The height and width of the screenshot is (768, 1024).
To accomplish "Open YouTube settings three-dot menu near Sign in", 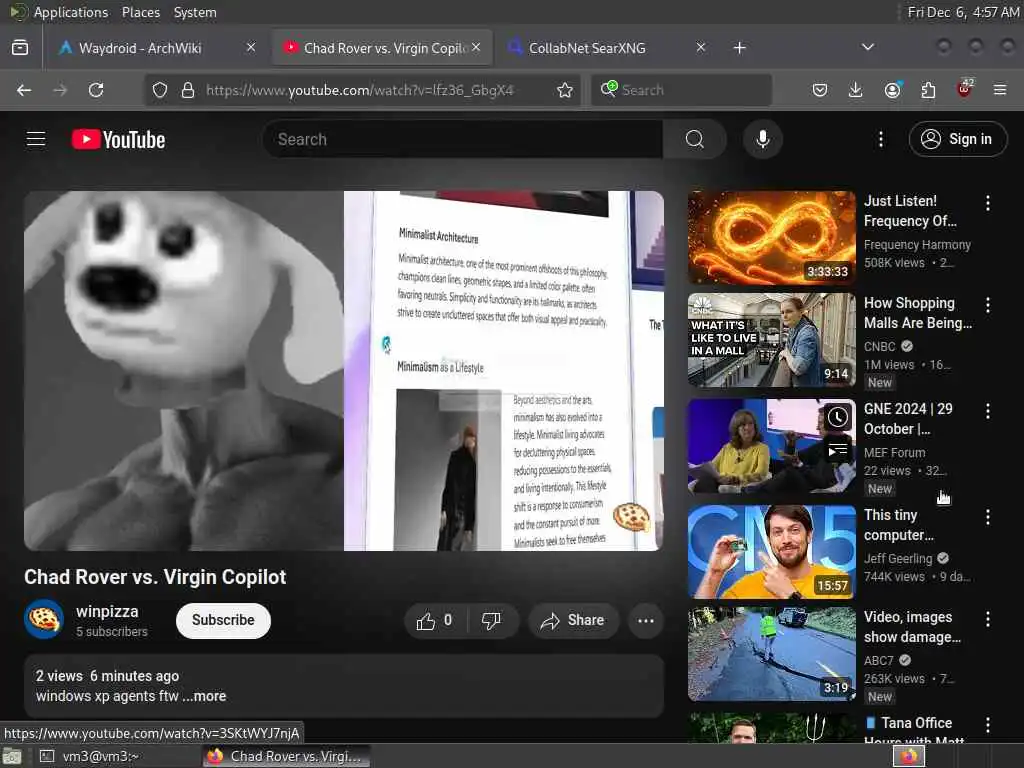I will coord(880,139).
